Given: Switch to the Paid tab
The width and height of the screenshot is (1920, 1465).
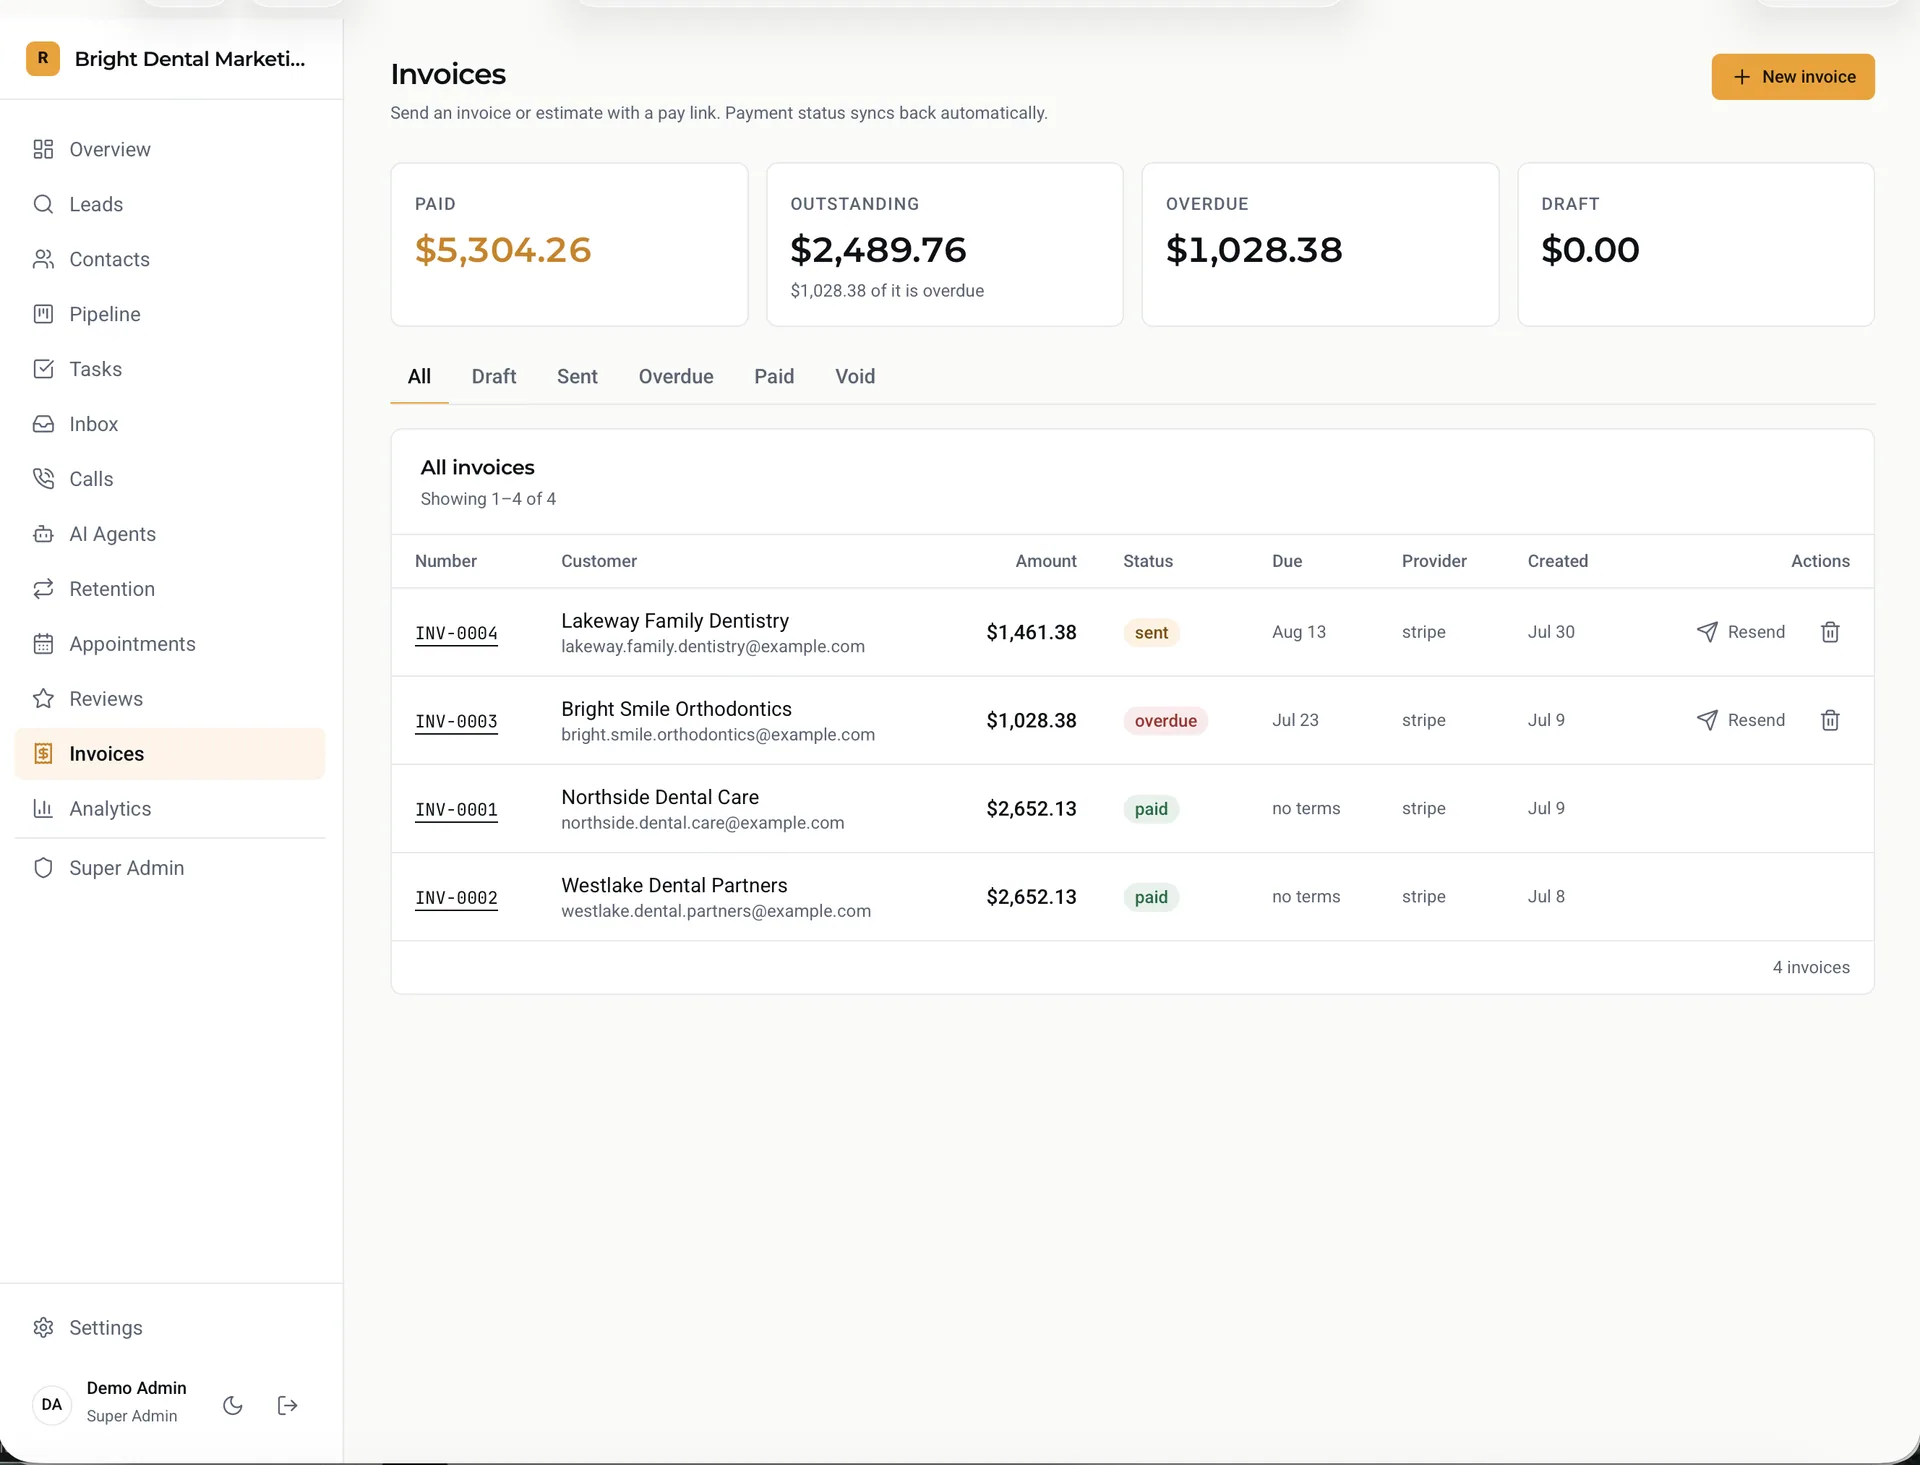Looking at the screenshot, I should [774, 377].
